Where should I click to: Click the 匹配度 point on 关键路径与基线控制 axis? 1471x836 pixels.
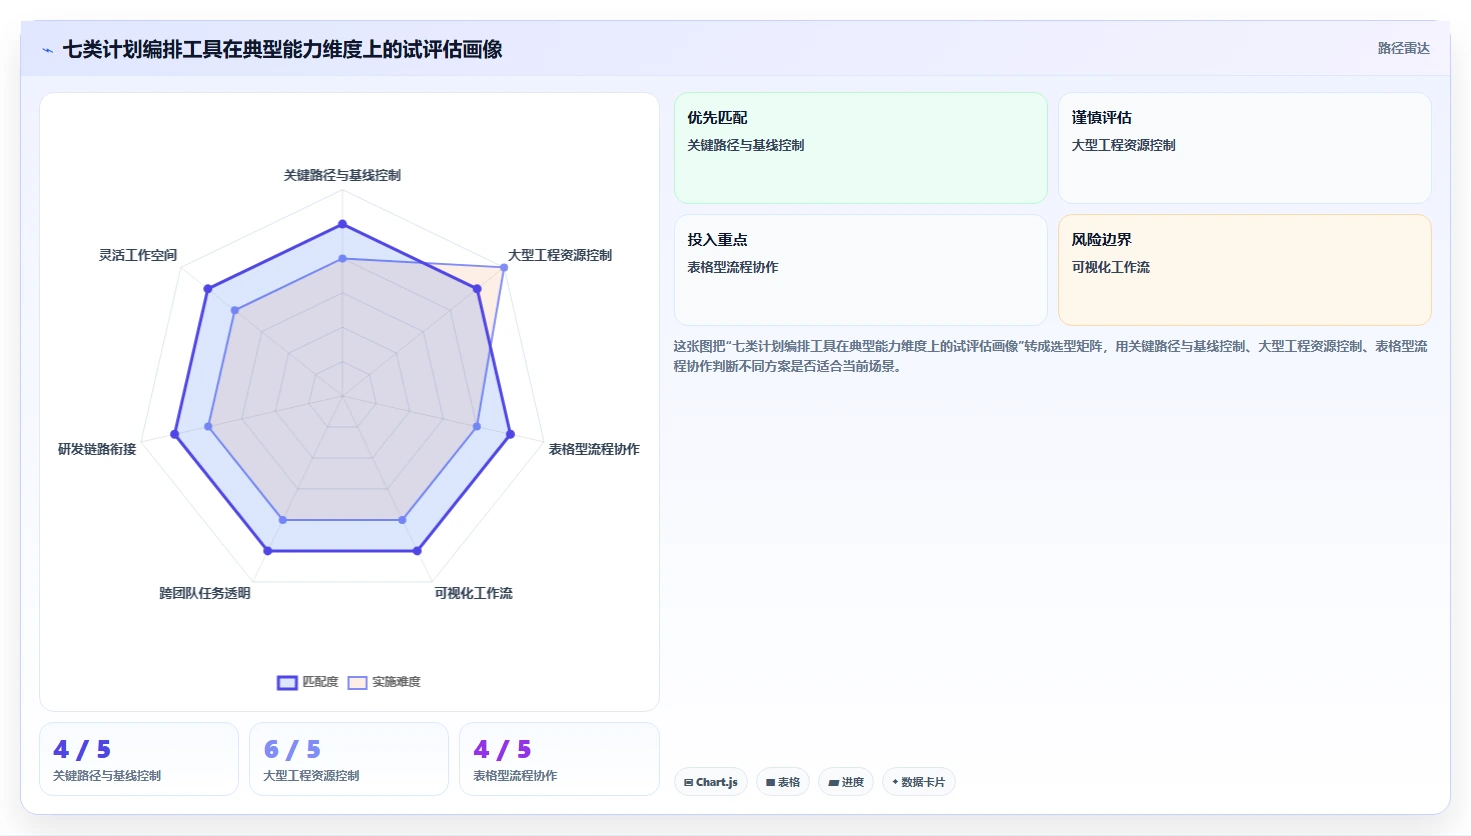pos(342,224)
